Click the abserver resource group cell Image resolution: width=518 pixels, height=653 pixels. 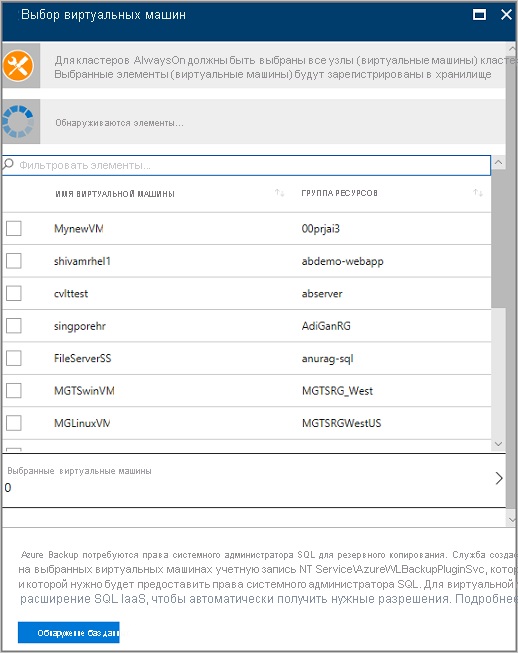[x=322, y=294]
